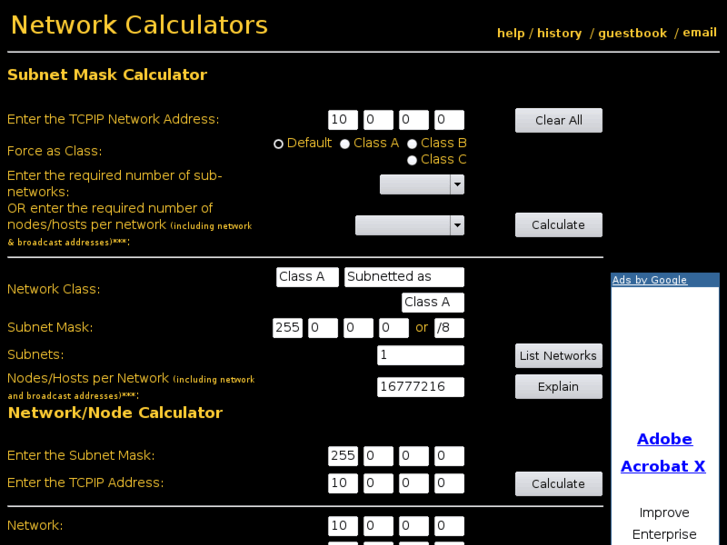Click the Explain button
This screenshot has width=727, height=545.
coord(559,387)
